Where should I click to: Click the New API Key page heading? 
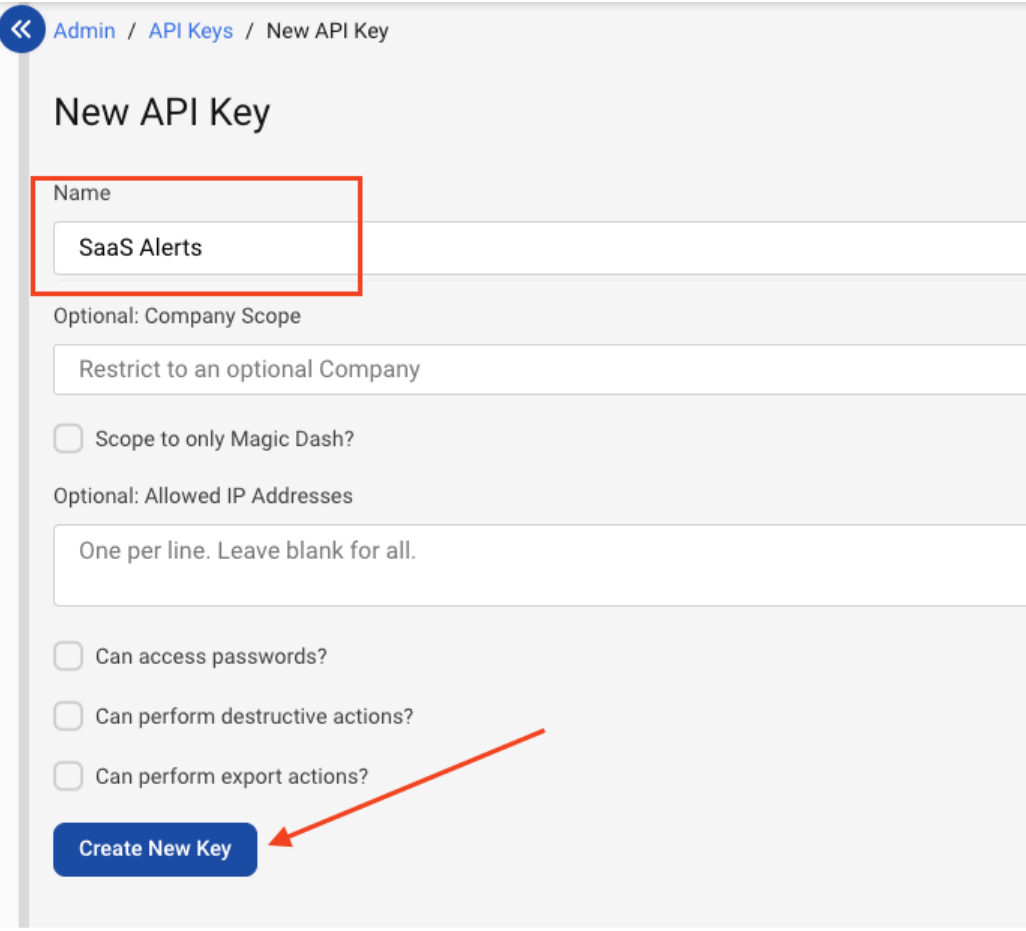161,112
